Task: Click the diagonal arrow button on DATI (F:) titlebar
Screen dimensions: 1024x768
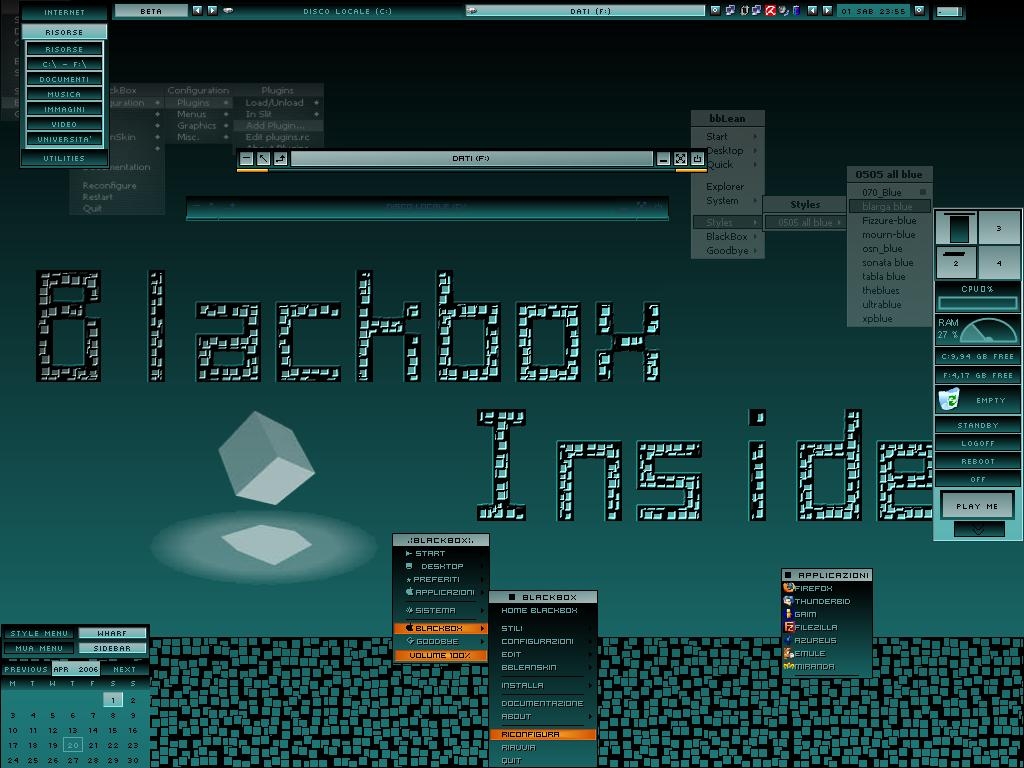Action: [x=263, y=159]
